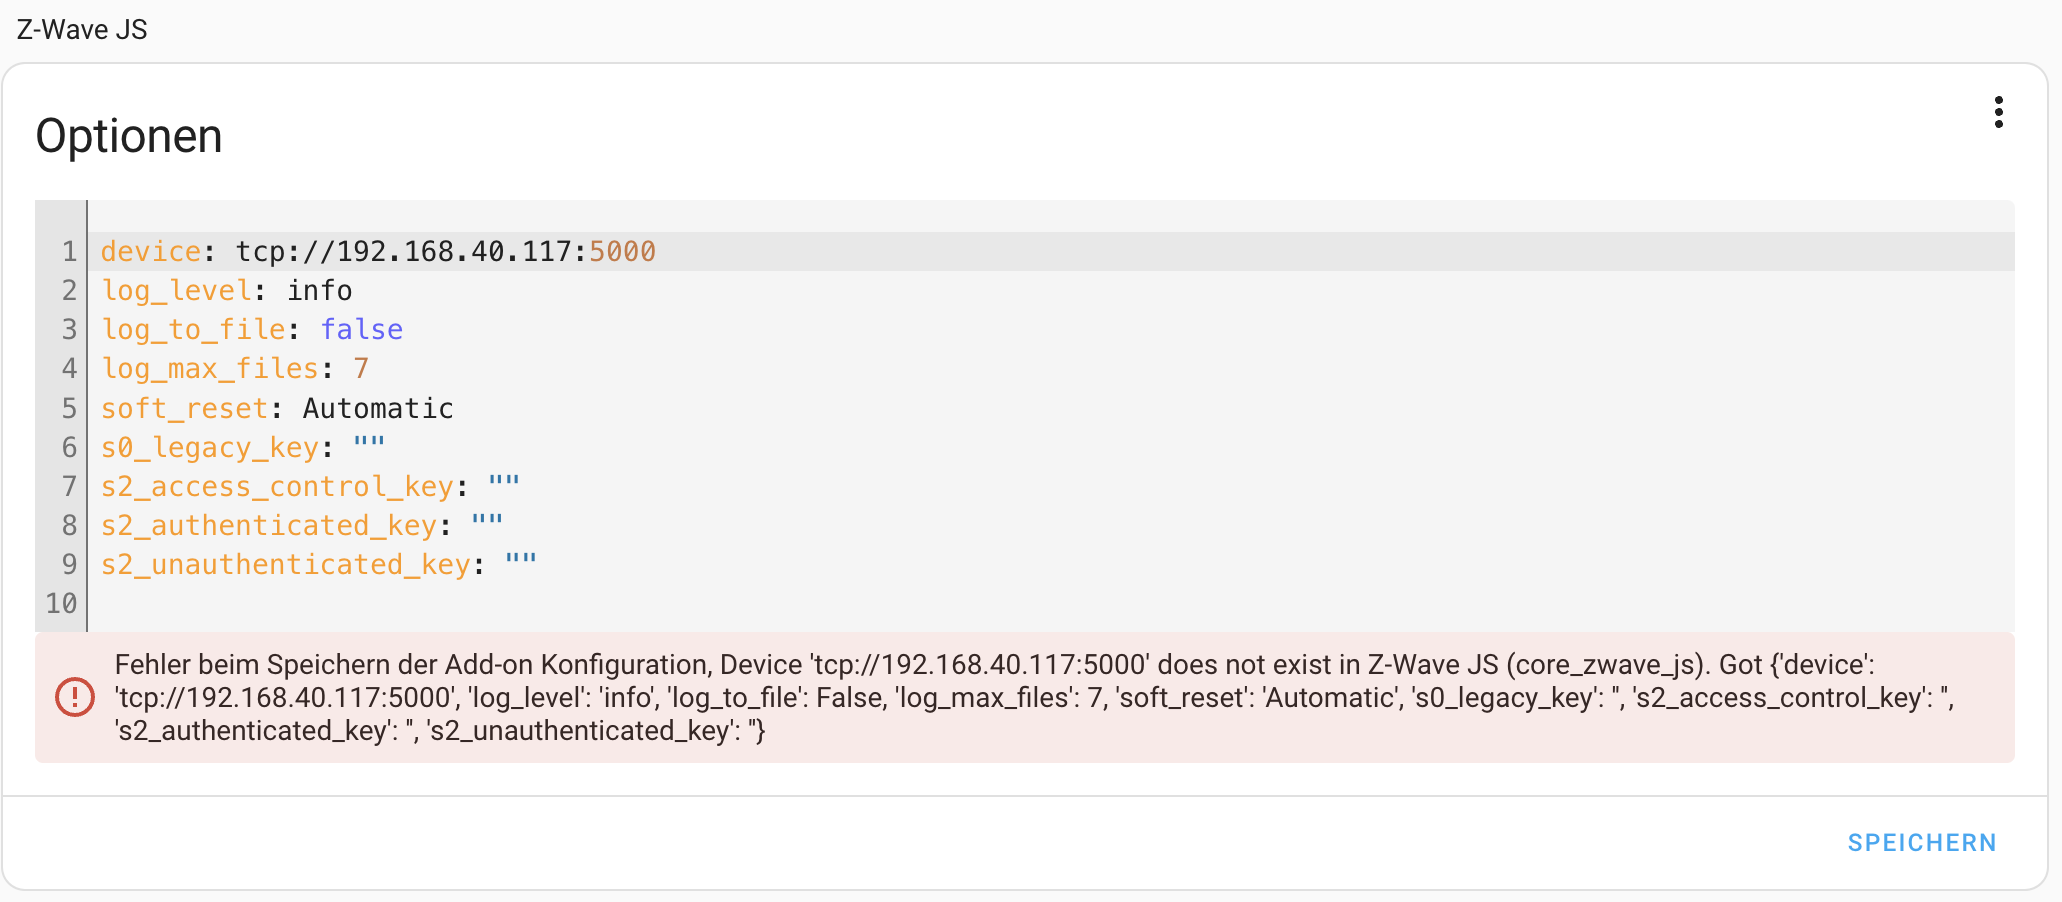Viewport: 2062px width, 902px height.
Task: Click the log_max_files value 7
Action: coord(361,368)
